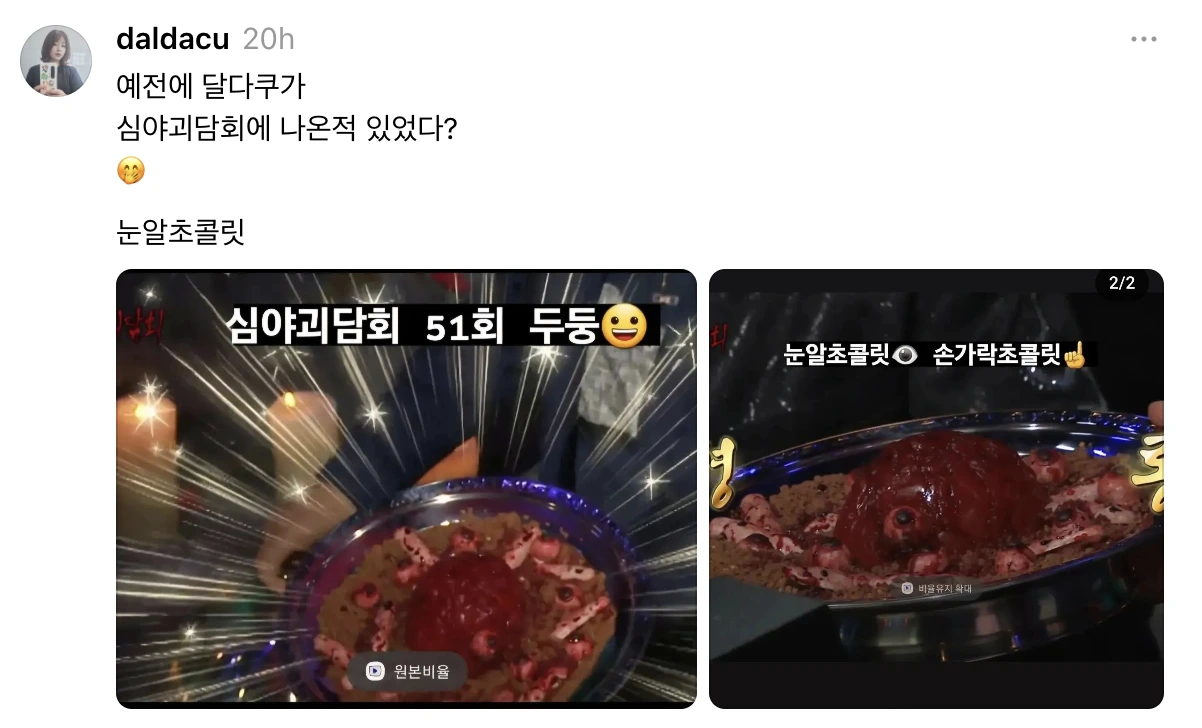Open the first attached image with candles
Screen dimensions: 1202x728
point(406,489)
